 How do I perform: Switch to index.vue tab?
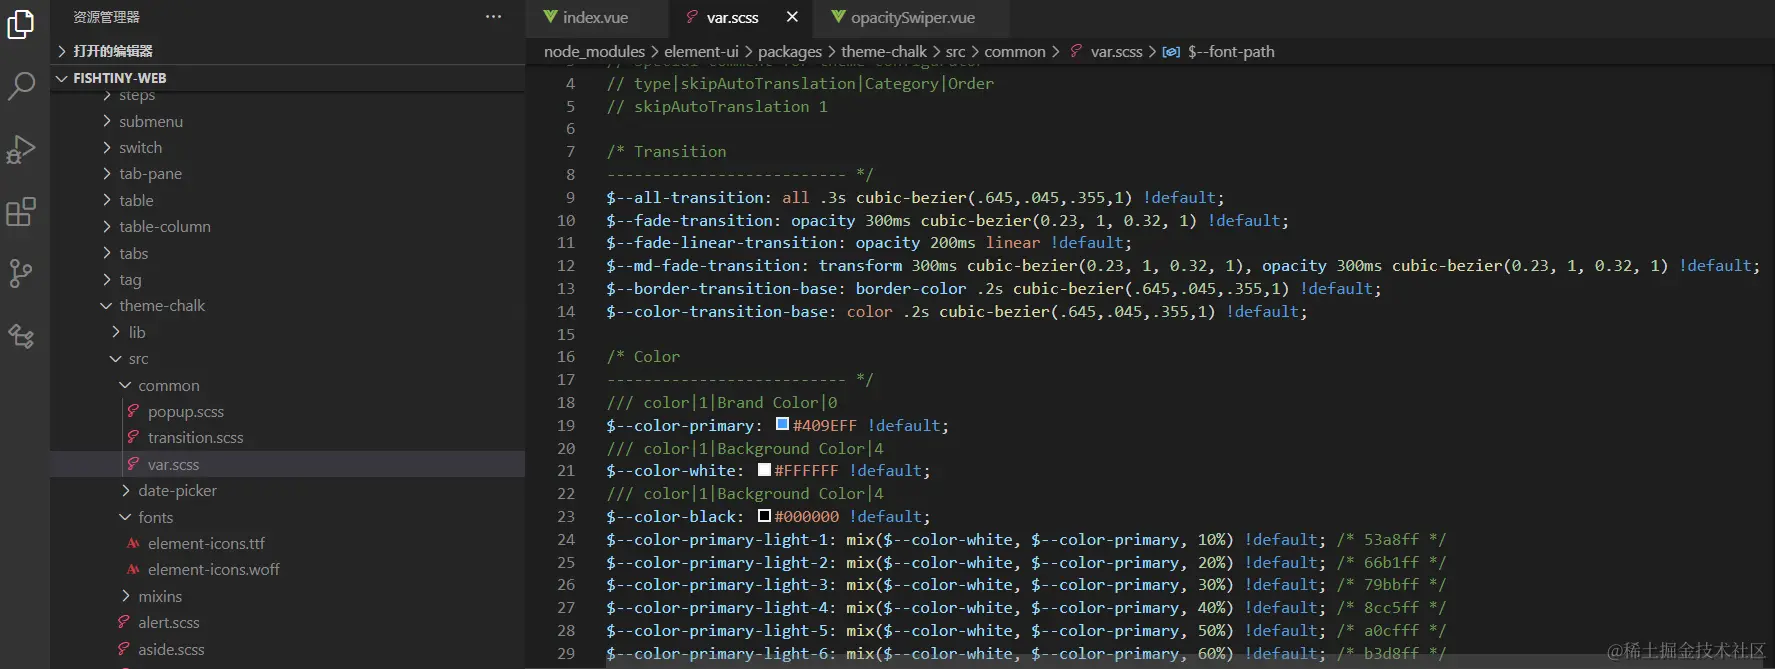pyautogui.click(x=596, y=17)
